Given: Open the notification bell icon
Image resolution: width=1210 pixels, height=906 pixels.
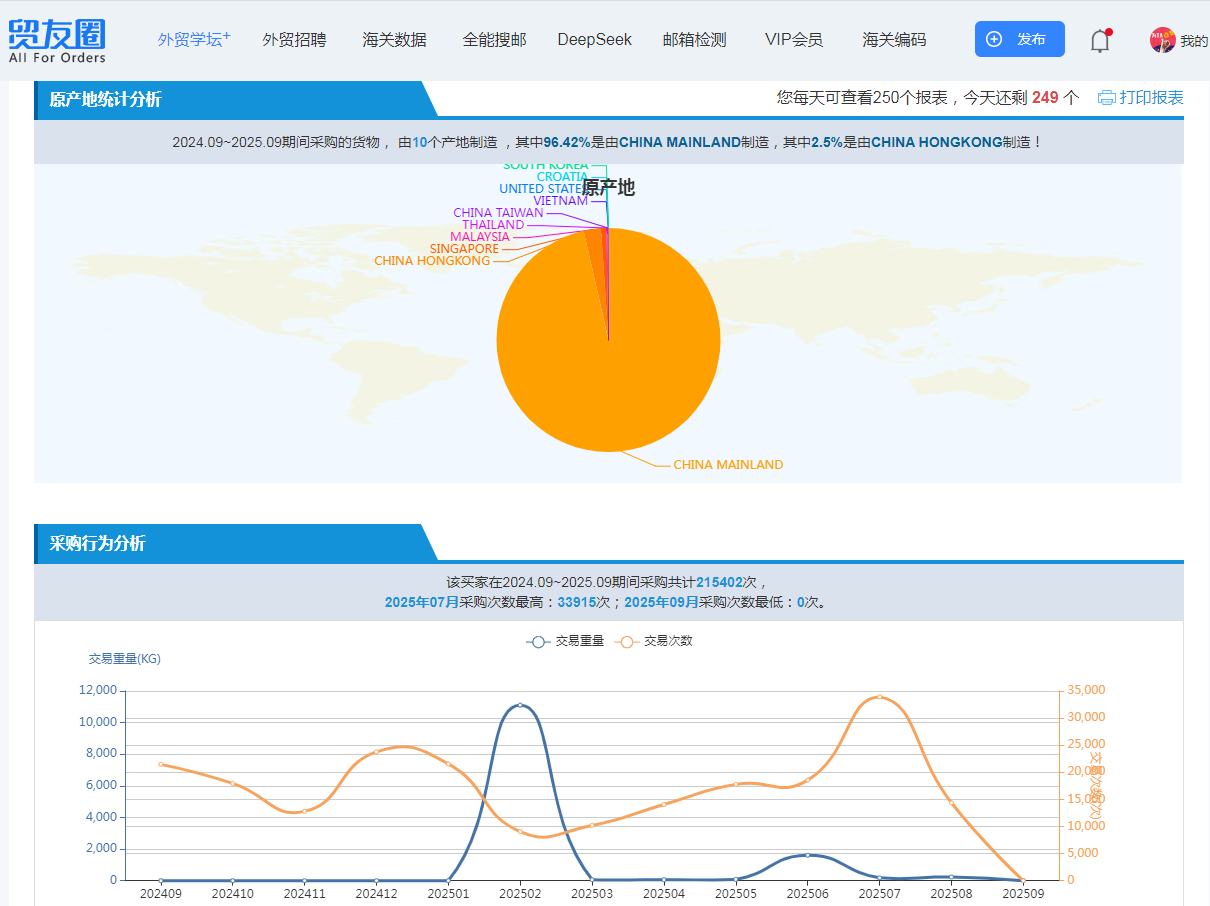Looking at the screenshot, I should (1100, 41).
